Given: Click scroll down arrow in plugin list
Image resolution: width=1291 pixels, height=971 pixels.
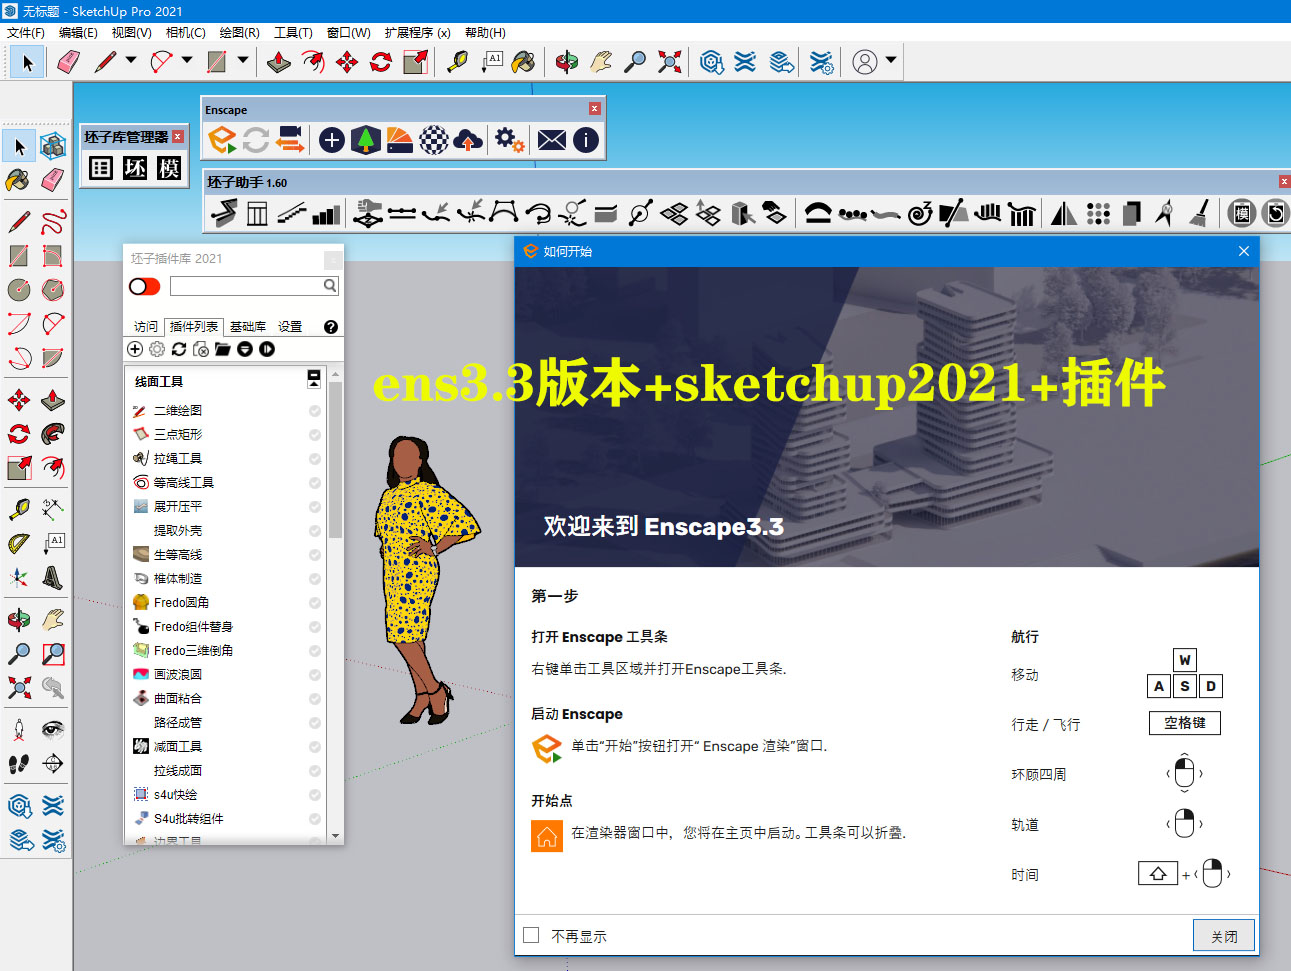Looking at the screenshot, I should click(335, 836).
